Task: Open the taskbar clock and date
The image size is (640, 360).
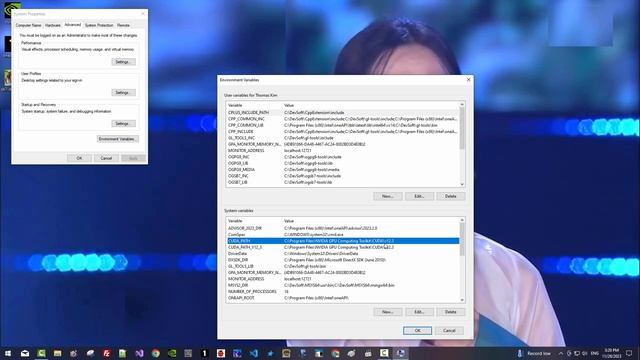Action: [611, 353]
